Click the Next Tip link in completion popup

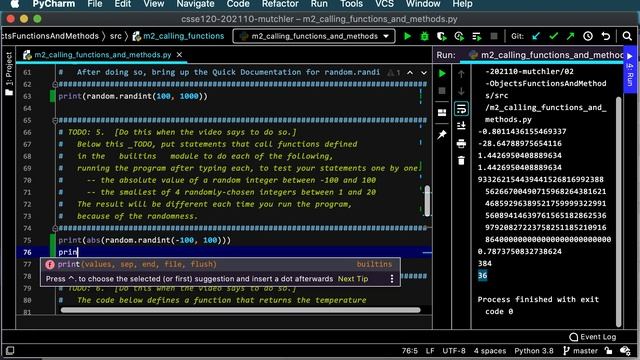[x=353, y=279]
